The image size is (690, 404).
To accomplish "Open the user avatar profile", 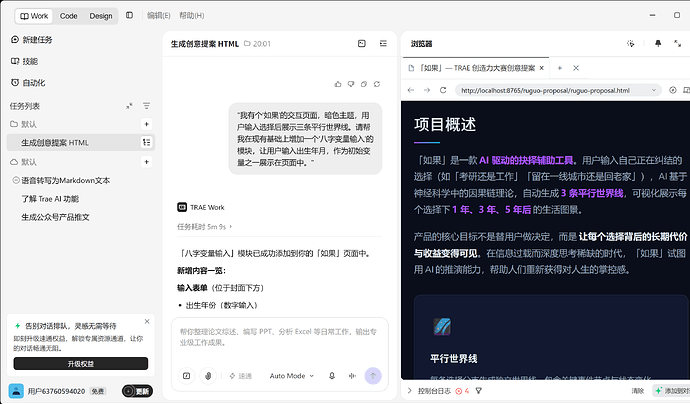I will click(x=16, y=391).
